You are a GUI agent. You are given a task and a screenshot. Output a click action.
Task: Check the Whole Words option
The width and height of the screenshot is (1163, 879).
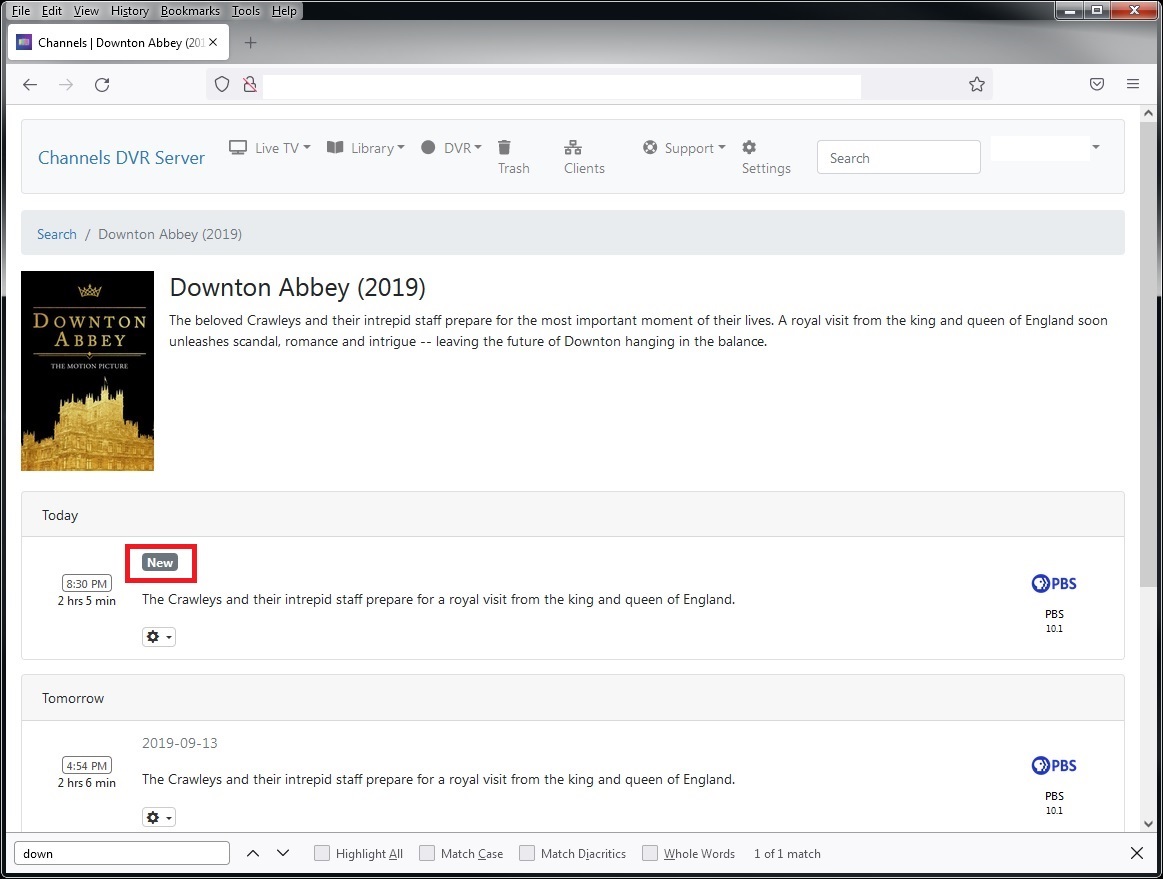coord(650,853)
